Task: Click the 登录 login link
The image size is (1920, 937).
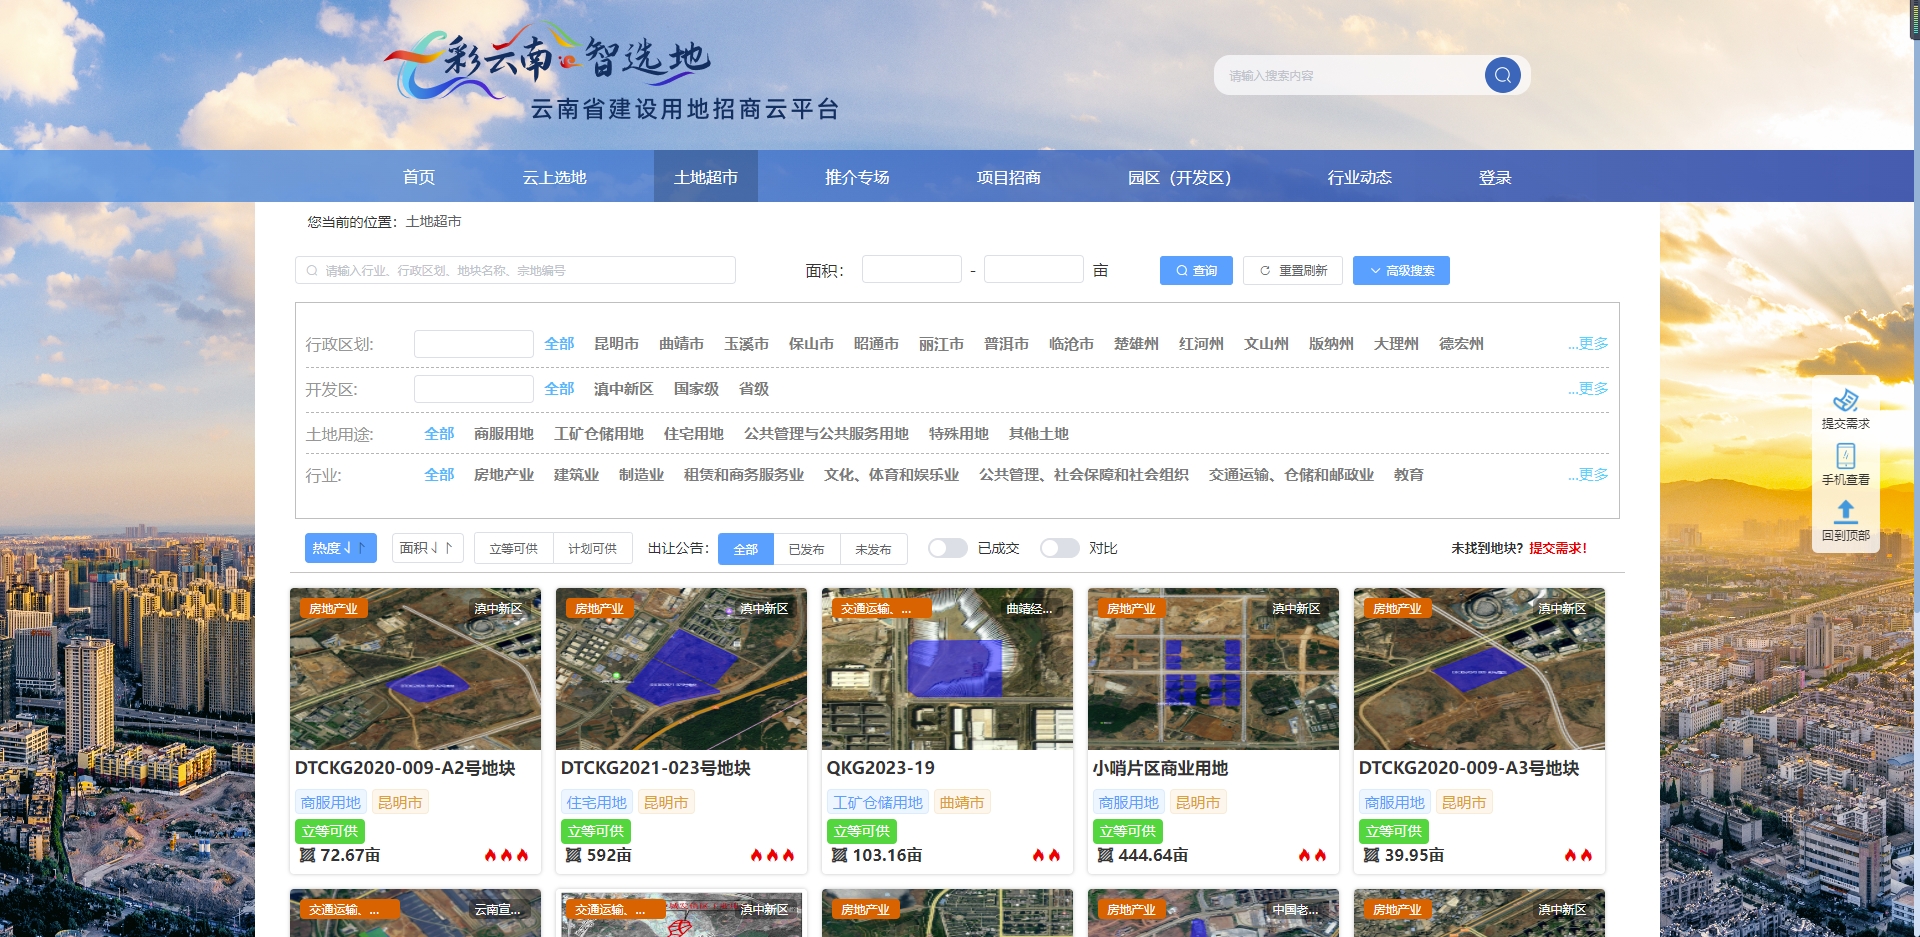Action: click(1495, 177)
